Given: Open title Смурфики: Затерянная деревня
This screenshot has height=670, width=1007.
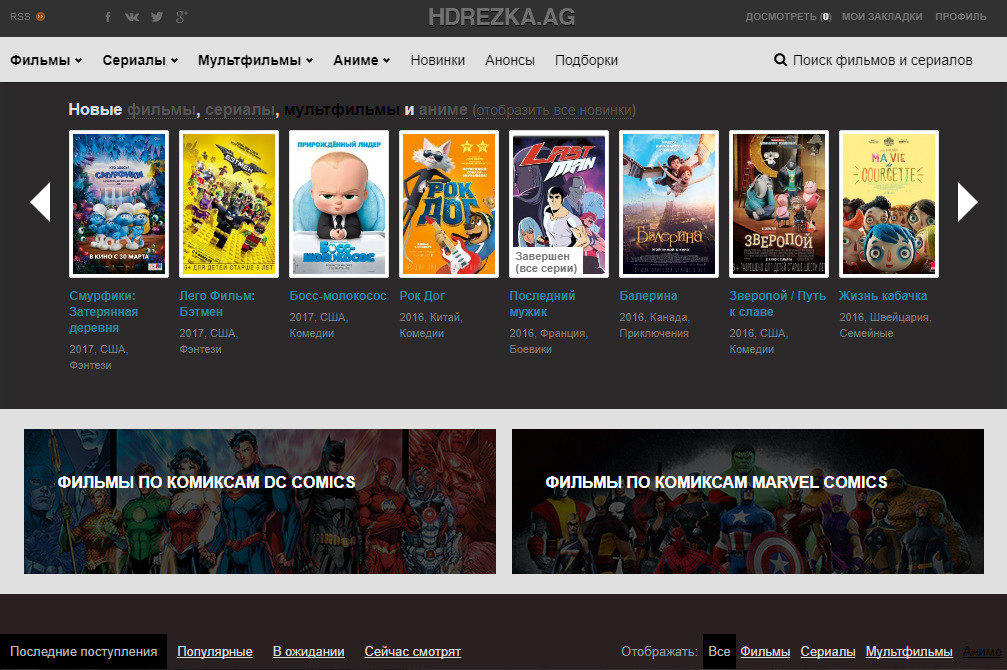Looking at the screenshot, I should 103,312.
